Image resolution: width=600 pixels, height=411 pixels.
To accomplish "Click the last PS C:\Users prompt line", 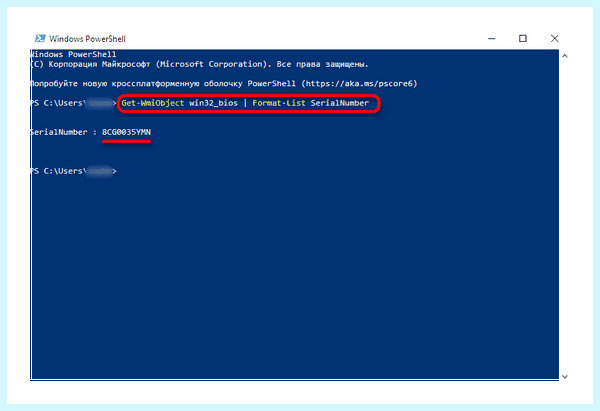I will point(73,171).
